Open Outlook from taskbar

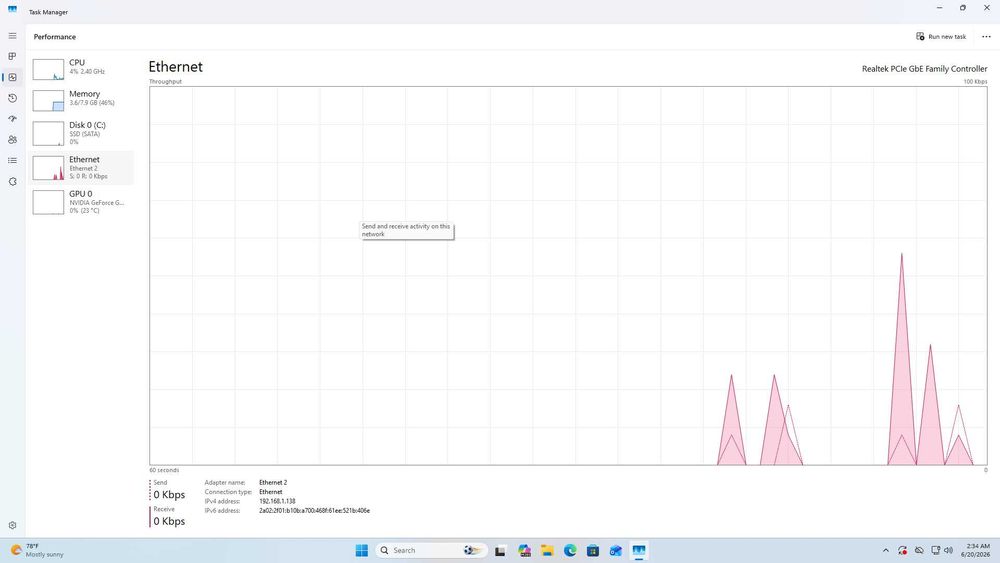tap(615, 550)
